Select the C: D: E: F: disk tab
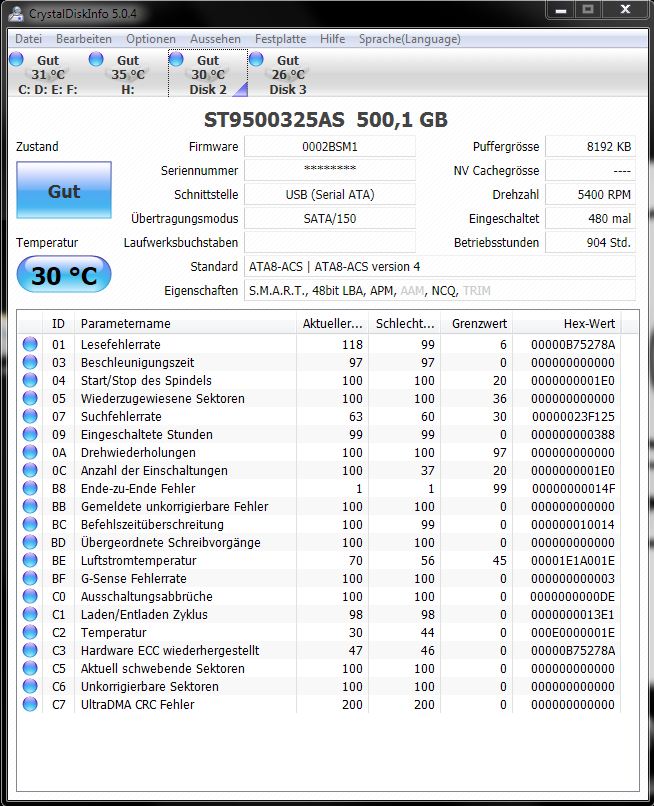Screen dimensions: 654x806 tap(48, 74)
